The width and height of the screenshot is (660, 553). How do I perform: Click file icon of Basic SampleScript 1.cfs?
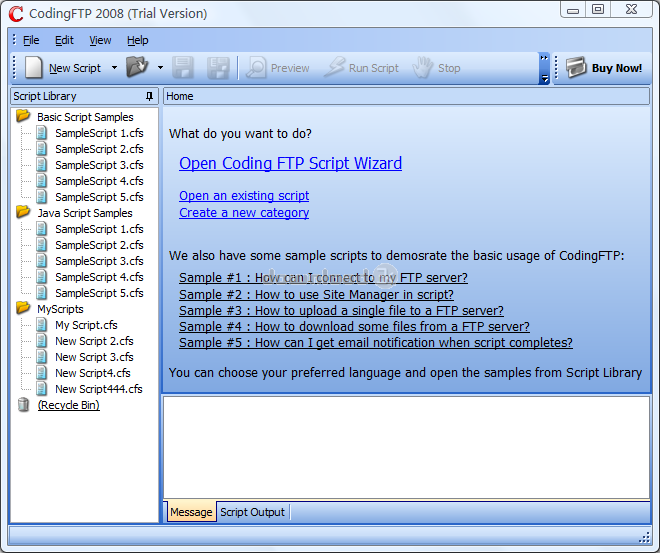point(41,133)
